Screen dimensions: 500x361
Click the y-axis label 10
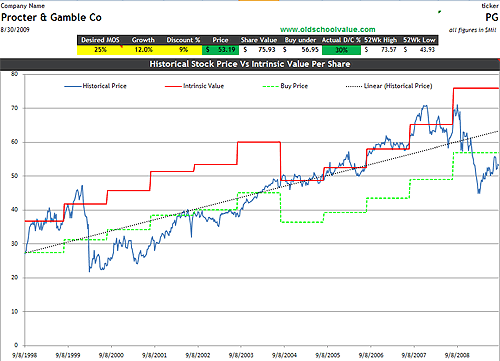pyautogui.click(x=15, y=312)
